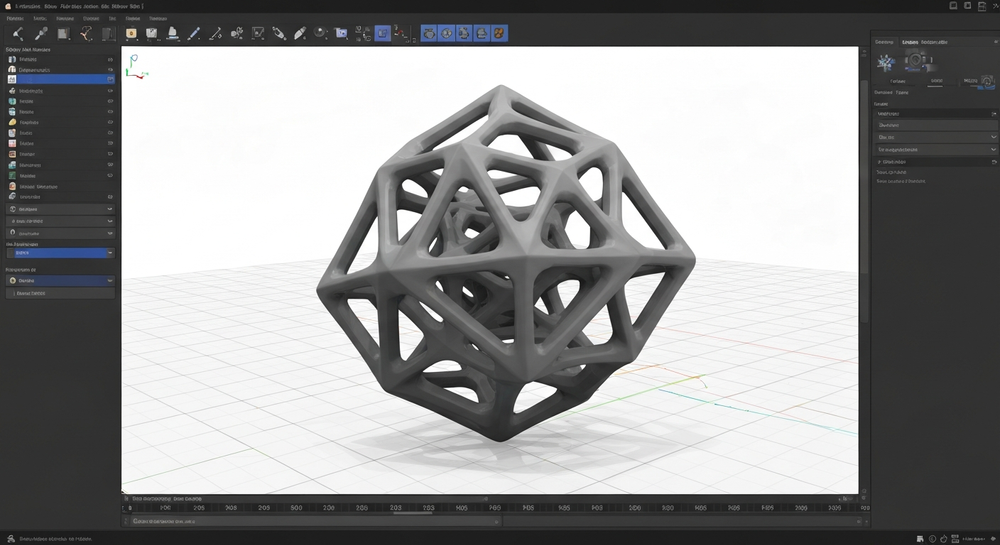The image size is (1000, 545).
Task: Click the orange-brown icon in blue view group
Action: click(x=499, y=34)
